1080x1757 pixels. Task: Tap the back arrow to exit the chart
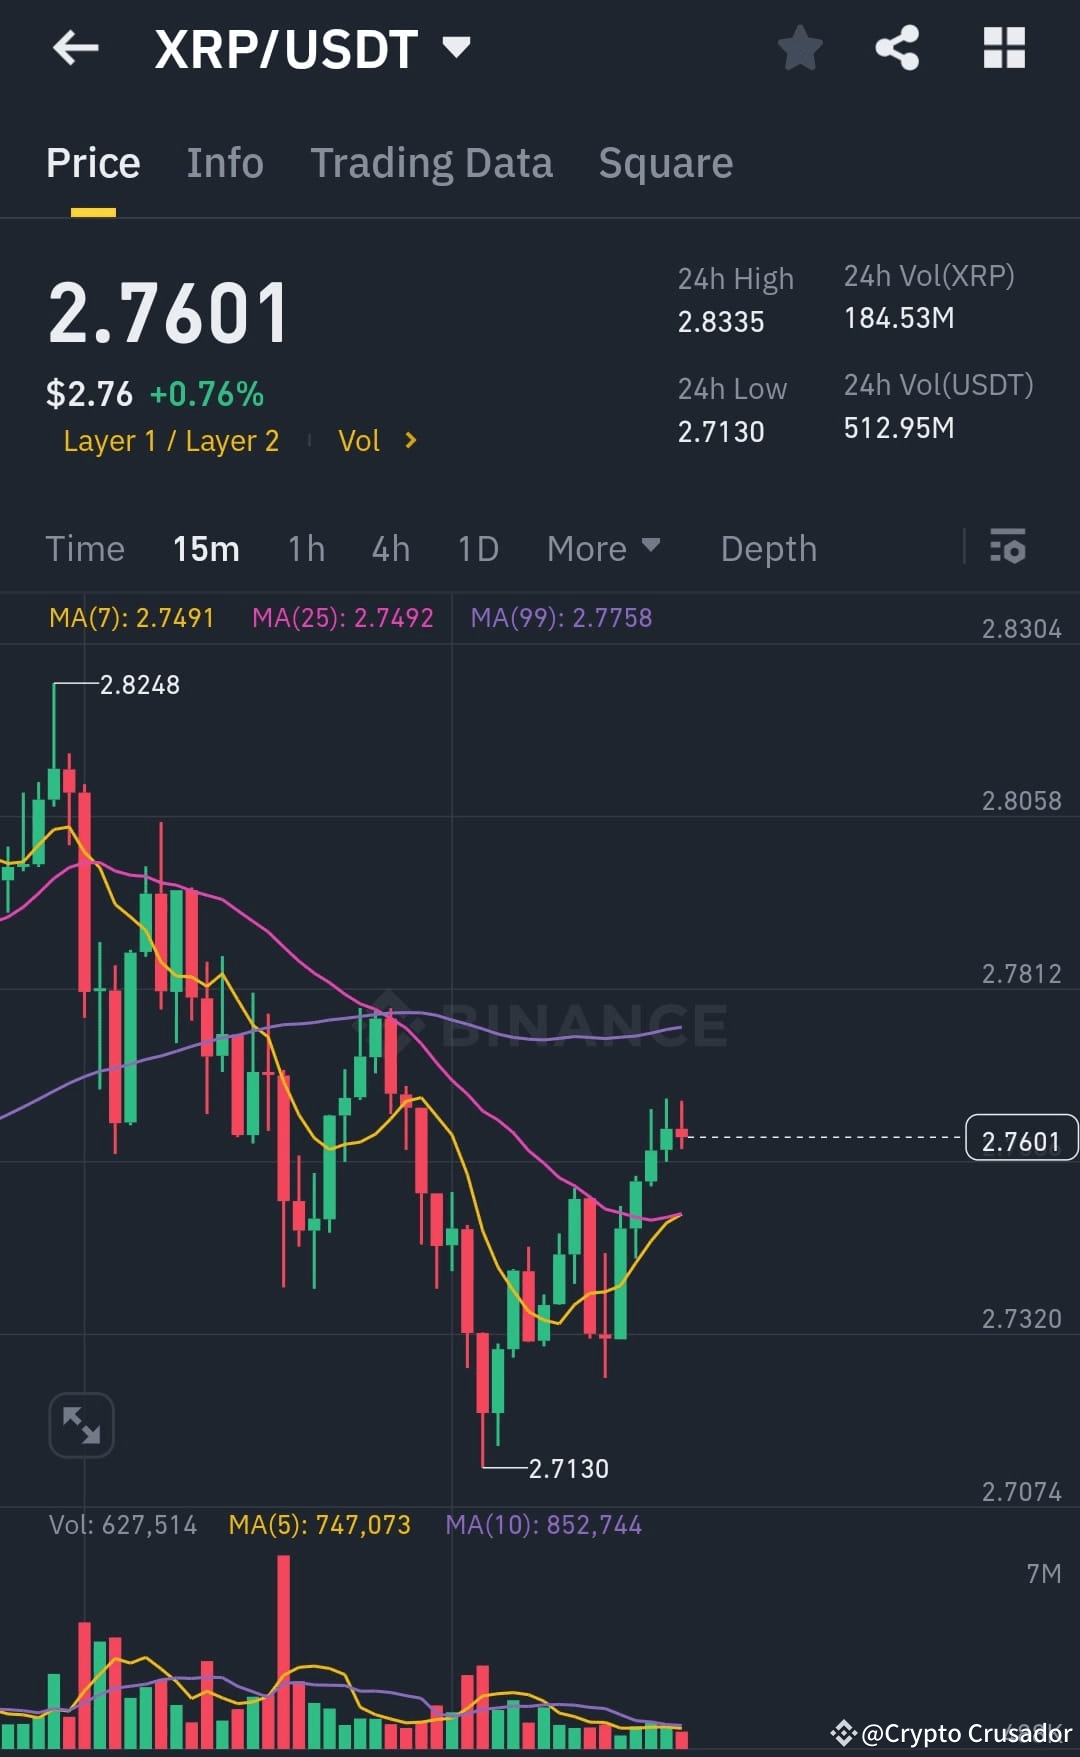76,47
